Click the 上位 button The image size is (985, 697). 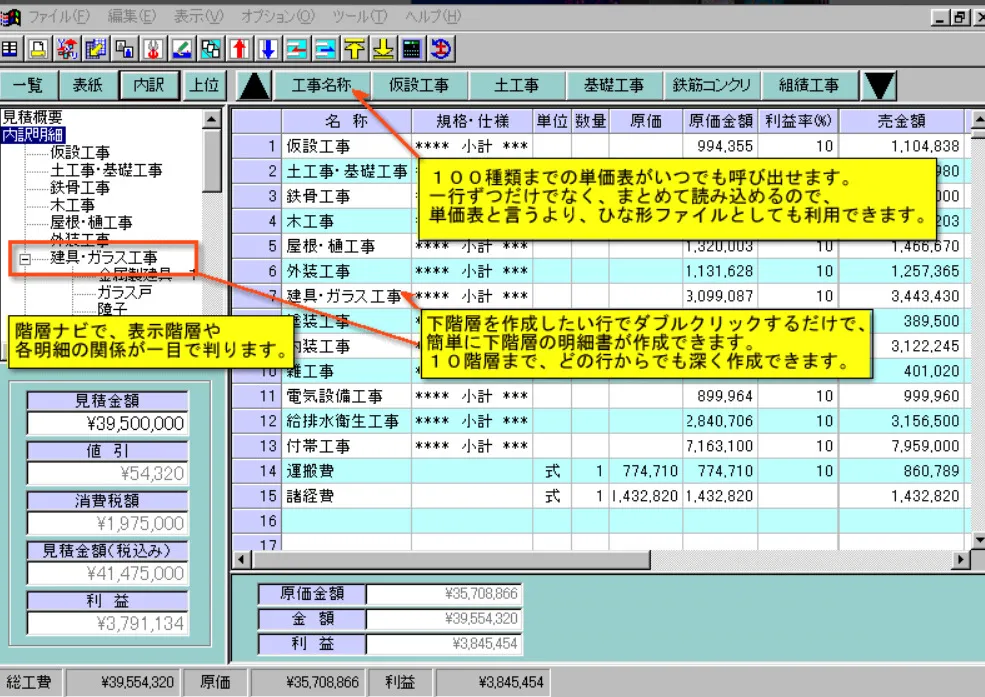click(206, 86)
